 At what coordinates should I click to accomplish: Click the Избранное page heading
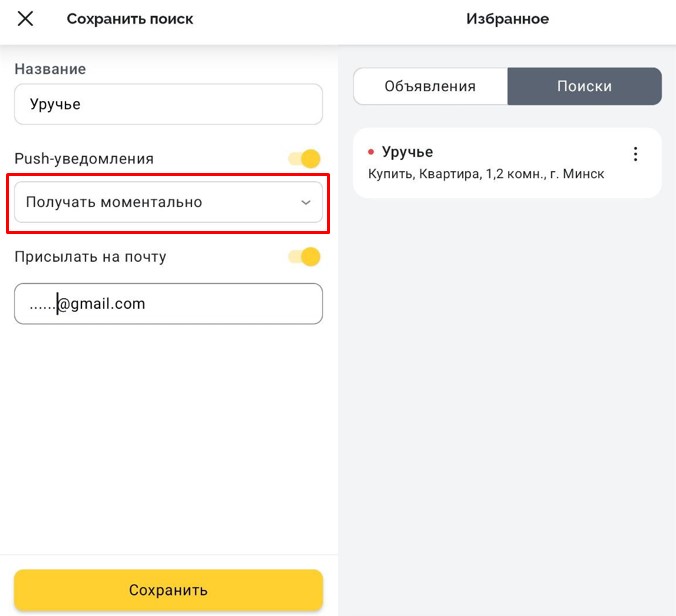507,19
